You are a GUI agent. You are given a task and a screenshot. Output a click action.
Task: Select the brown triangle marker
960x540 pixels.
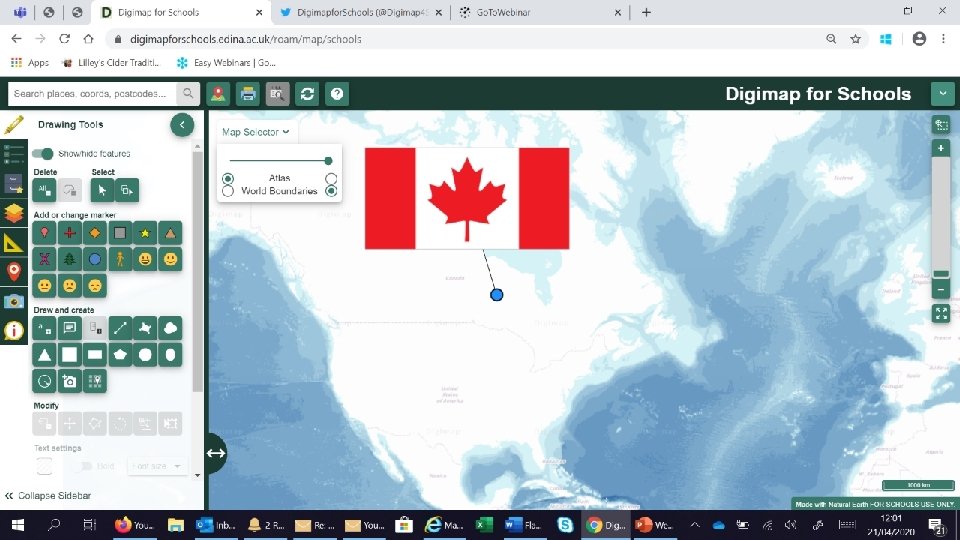coord(170,233)
